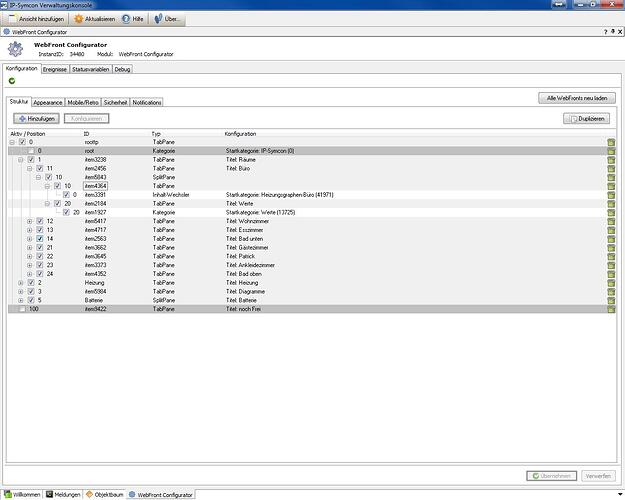Image resolution: width=625 pixels, height=500 pixels.
Task: Uncheck the item5417 Wohnzimmer checkbox
Action: [x=40, y=221]
